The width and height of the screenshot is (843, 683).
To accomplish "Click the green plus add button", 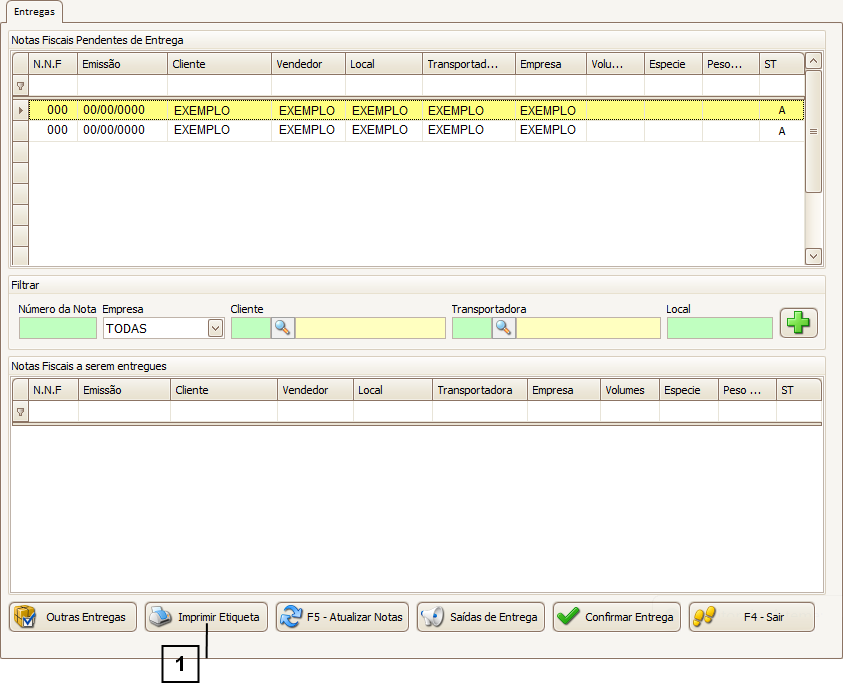I will 798,324.
